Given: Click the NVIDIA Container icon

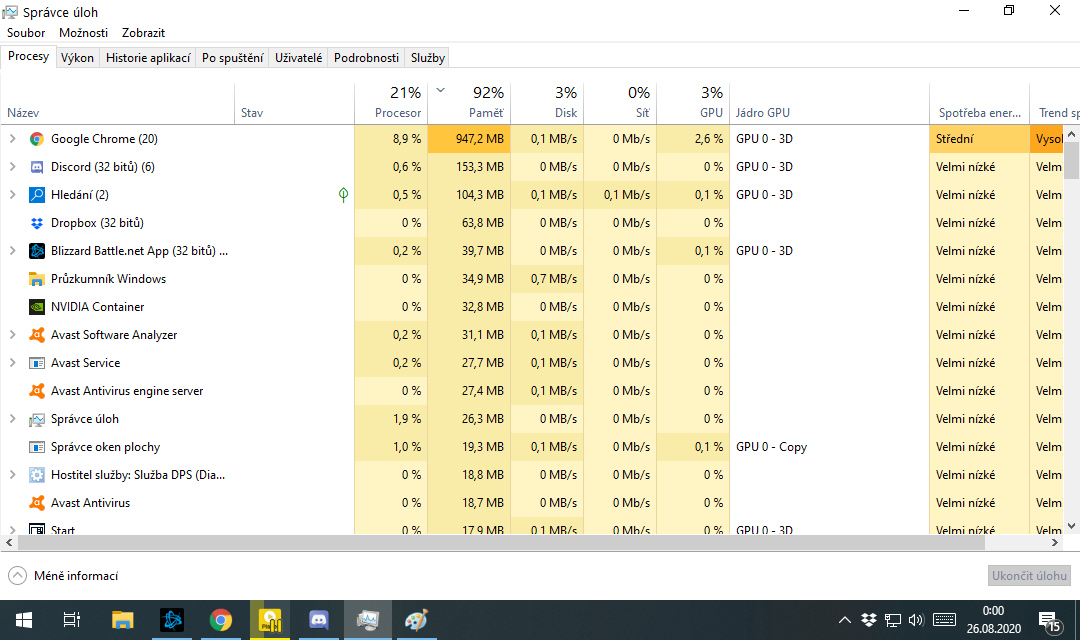Looking at the screenshot, I should click(37, 307).
